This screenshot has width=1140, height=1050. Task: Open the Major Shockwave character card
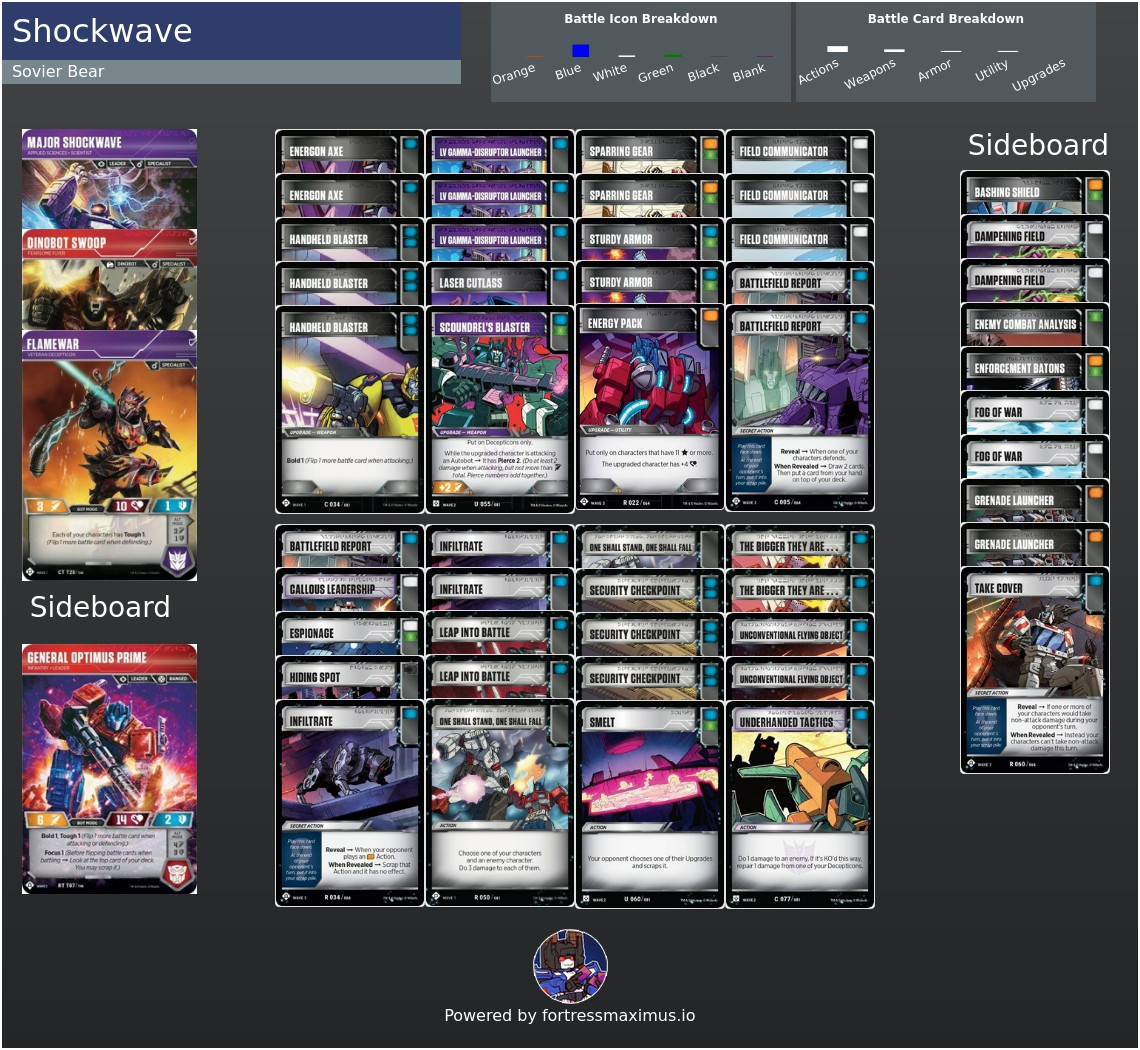tap(109, 179)
